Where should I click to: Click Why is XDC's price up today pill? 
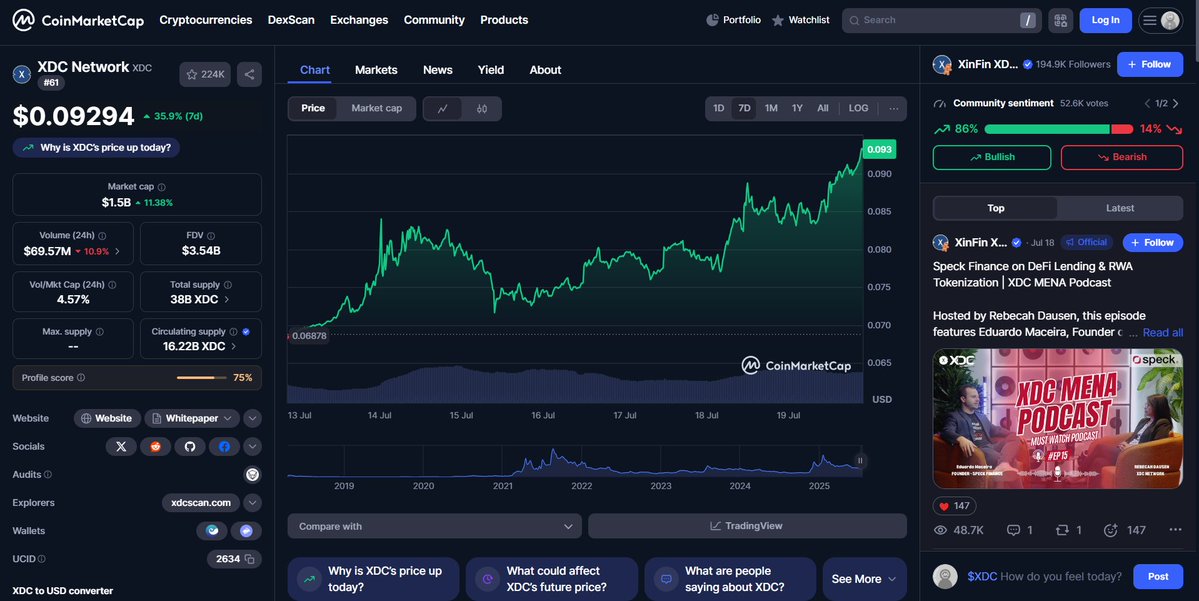(96, 148)
